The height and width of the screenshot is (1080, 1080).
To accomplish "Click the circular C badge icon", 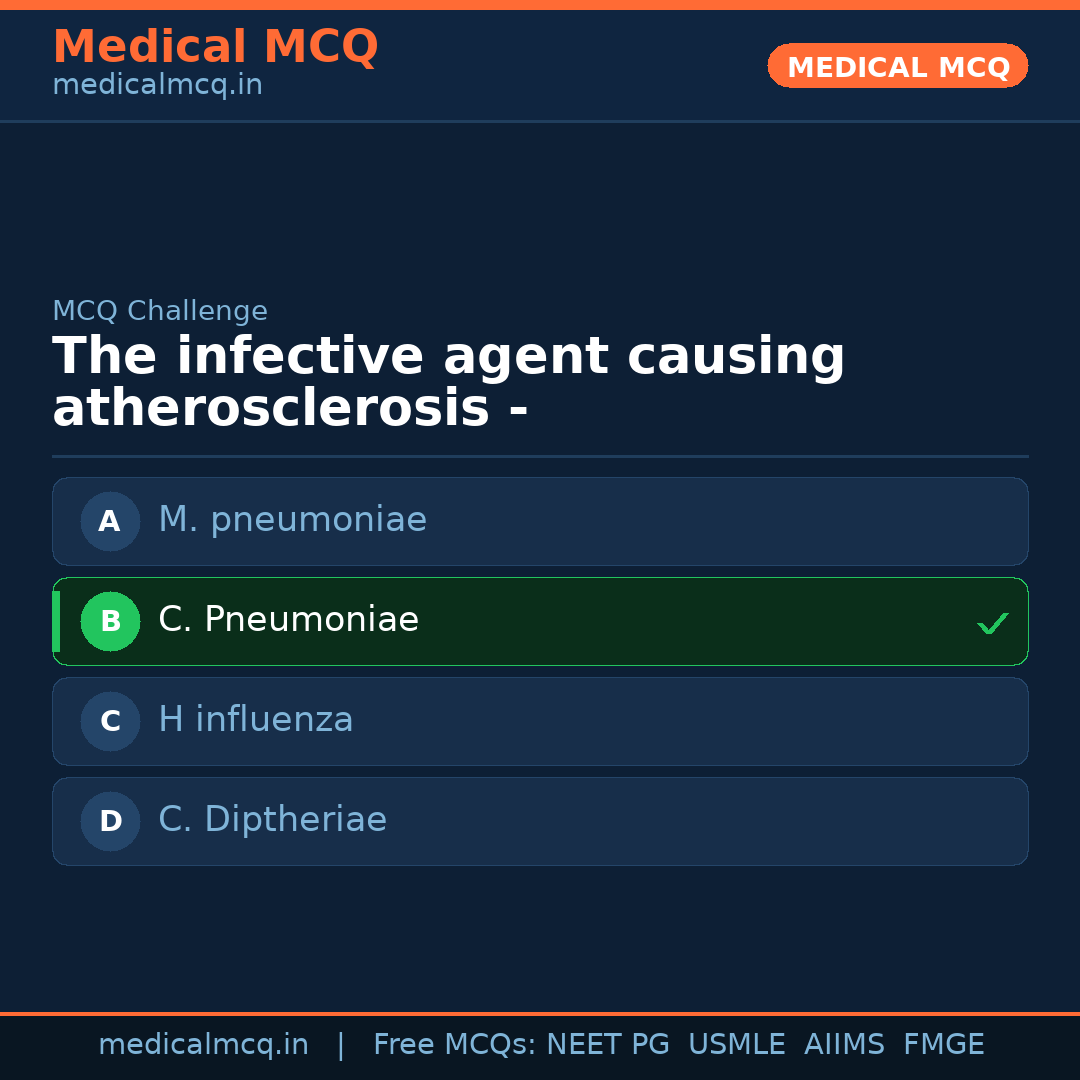I will (110, 721).
